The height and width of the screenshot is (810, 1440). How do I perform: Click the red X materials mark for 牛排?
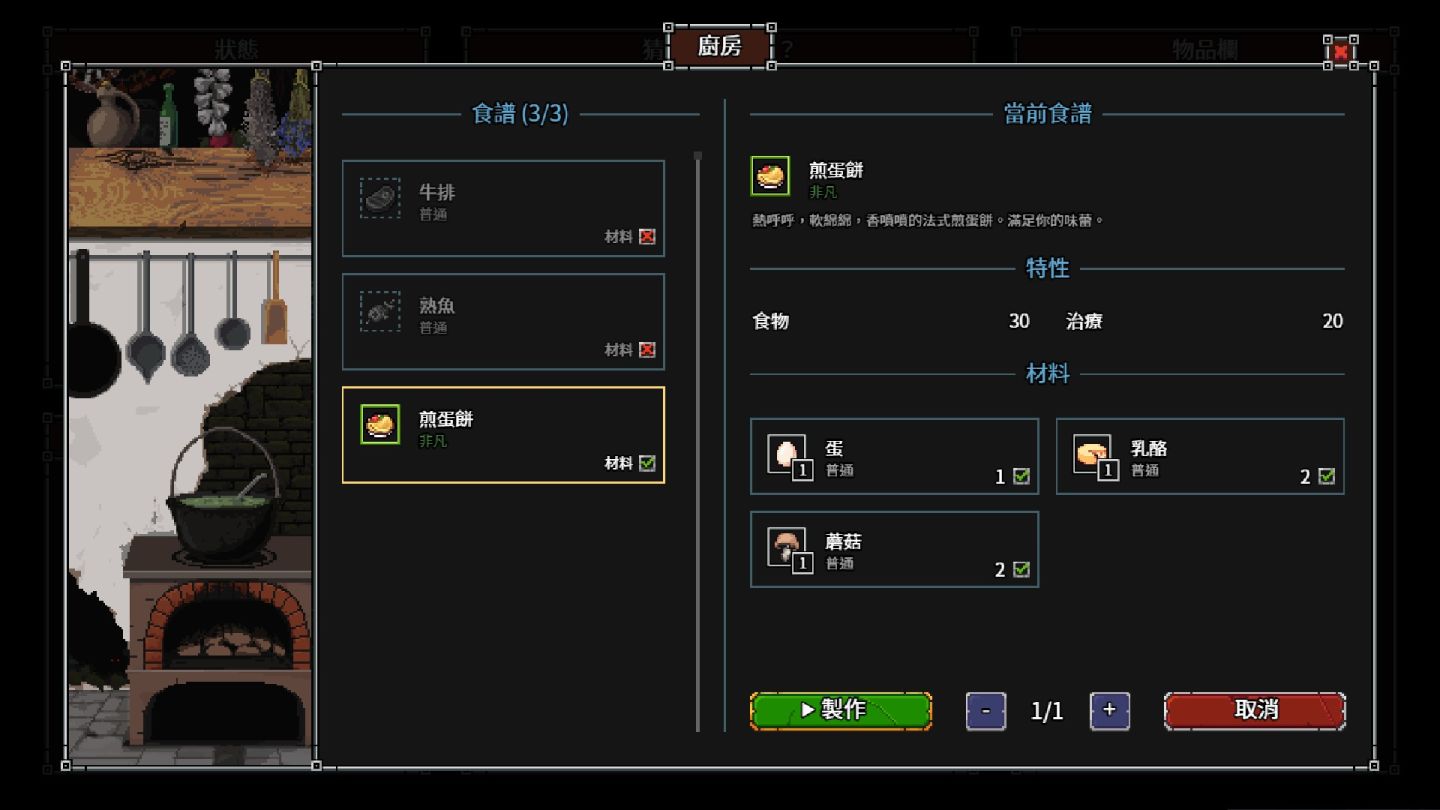tap(647, 237)
